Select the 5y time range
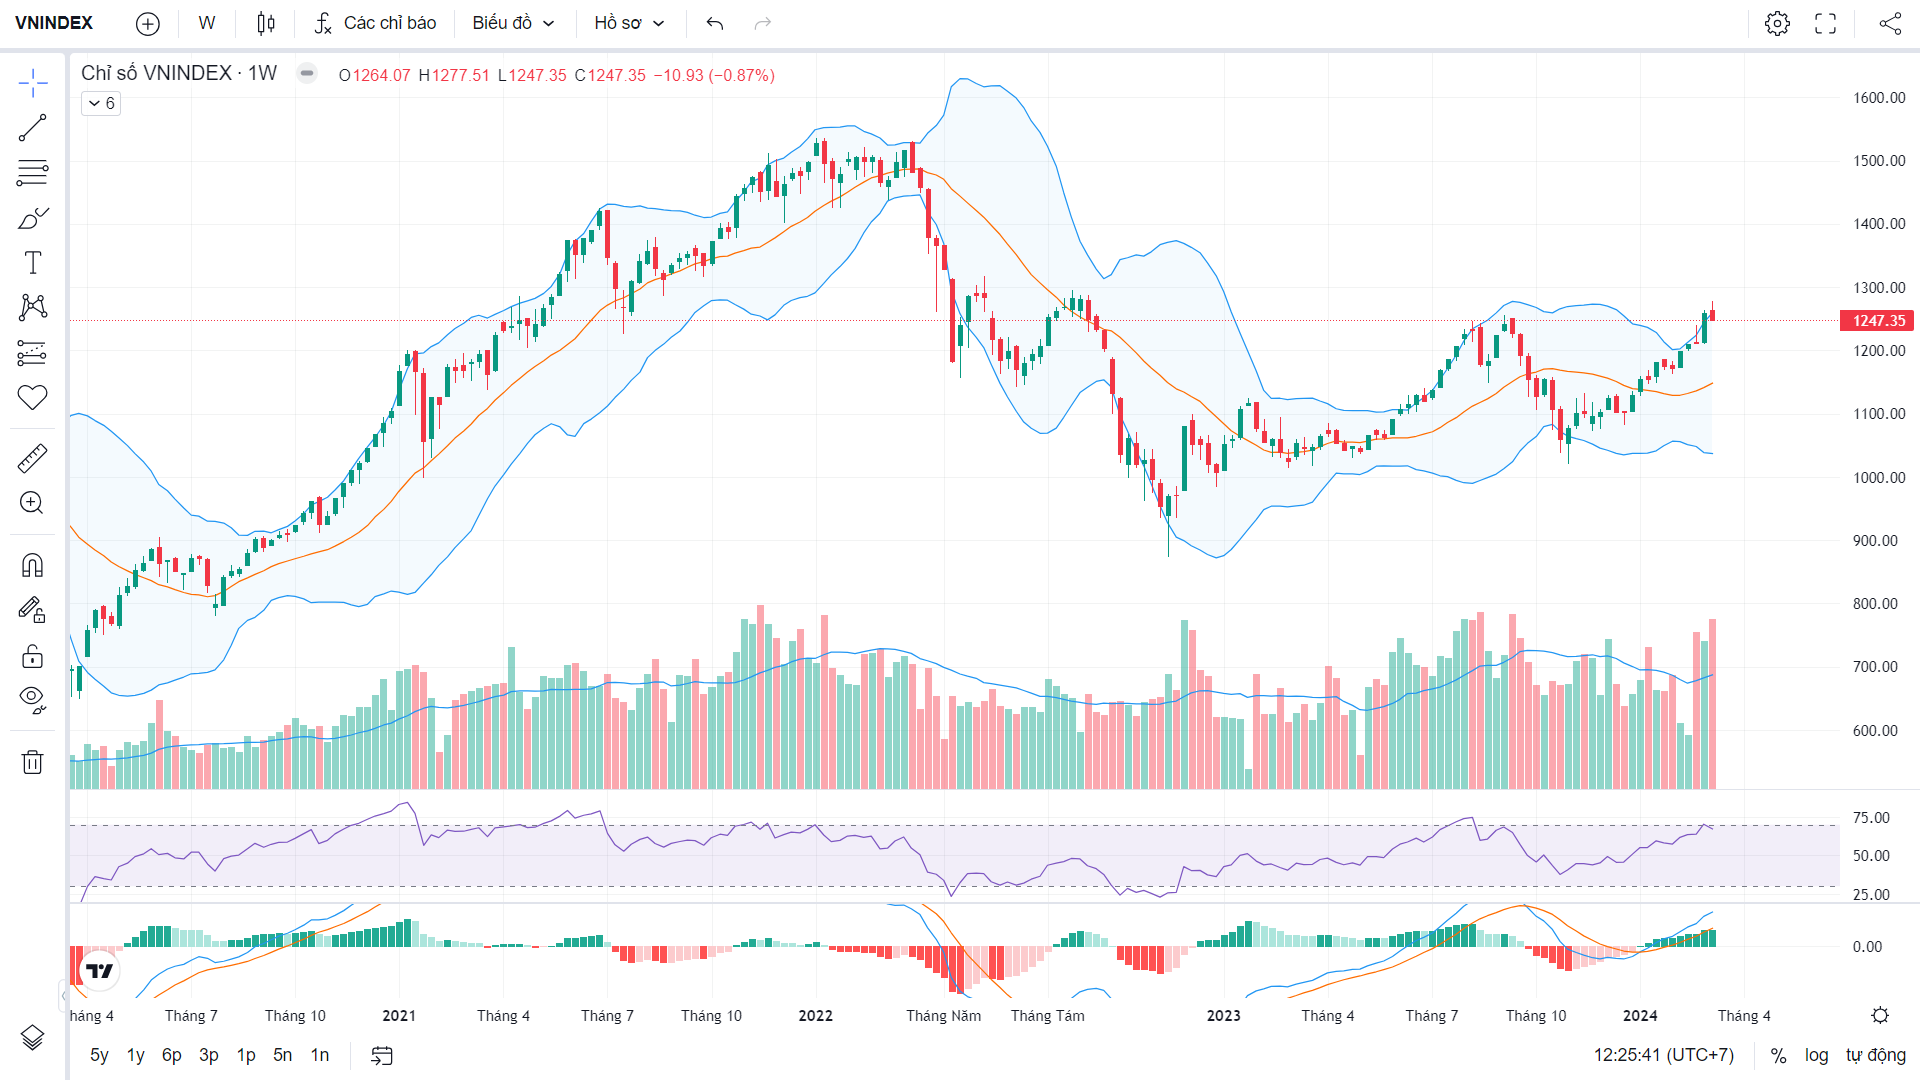1920x1080 pixels. [99, 1055]
